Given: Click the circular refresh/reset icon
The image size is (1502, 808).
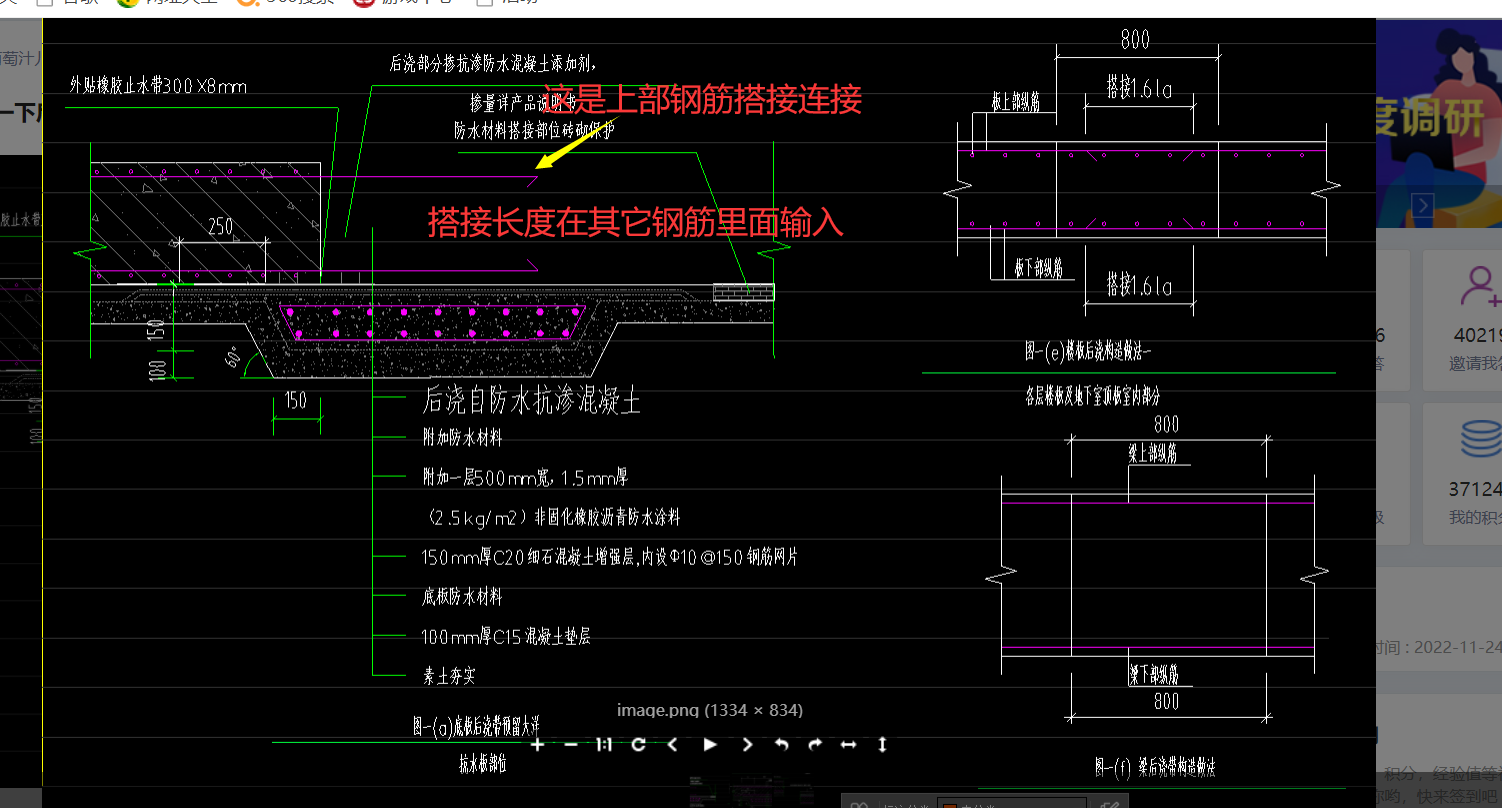Looking at the screenshot, I should 639,744.
